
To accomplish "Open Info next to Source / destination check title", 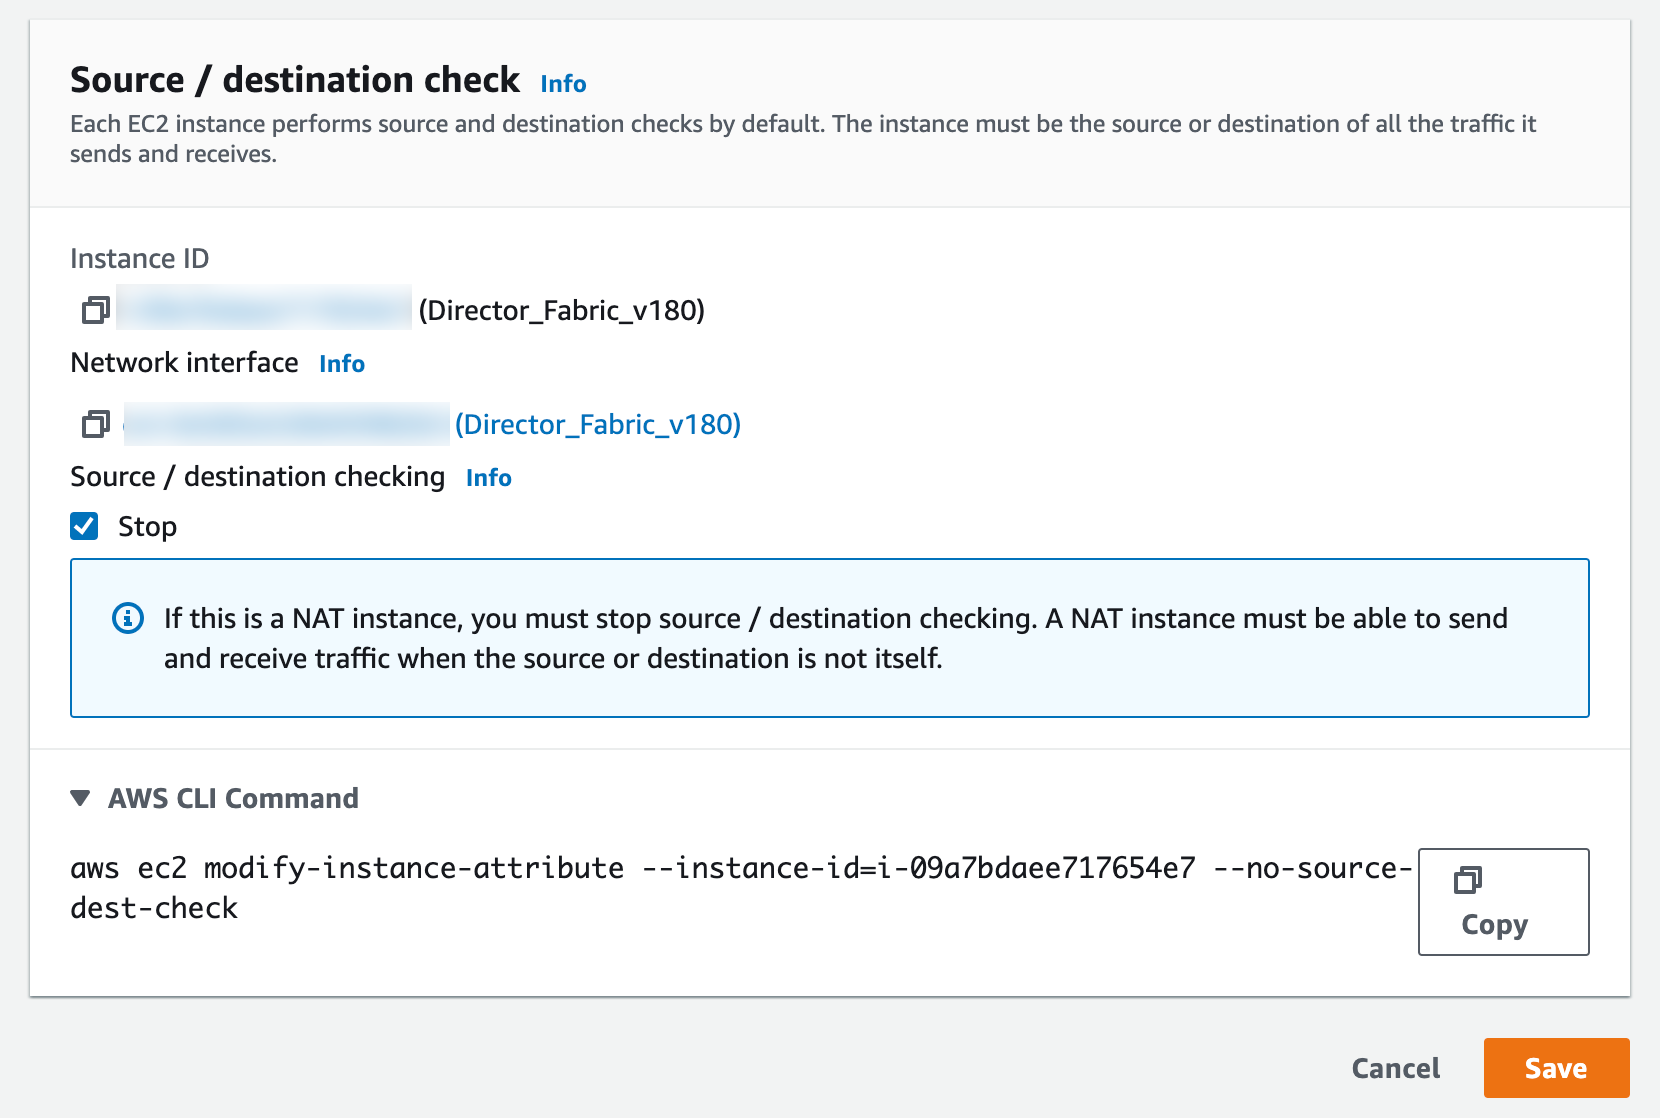I will [x=563, y=84].
